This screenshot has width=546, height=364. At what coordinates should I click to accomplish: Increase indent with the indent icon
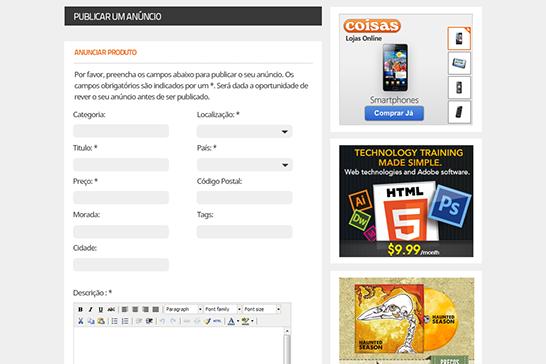(x=149, y=321)
